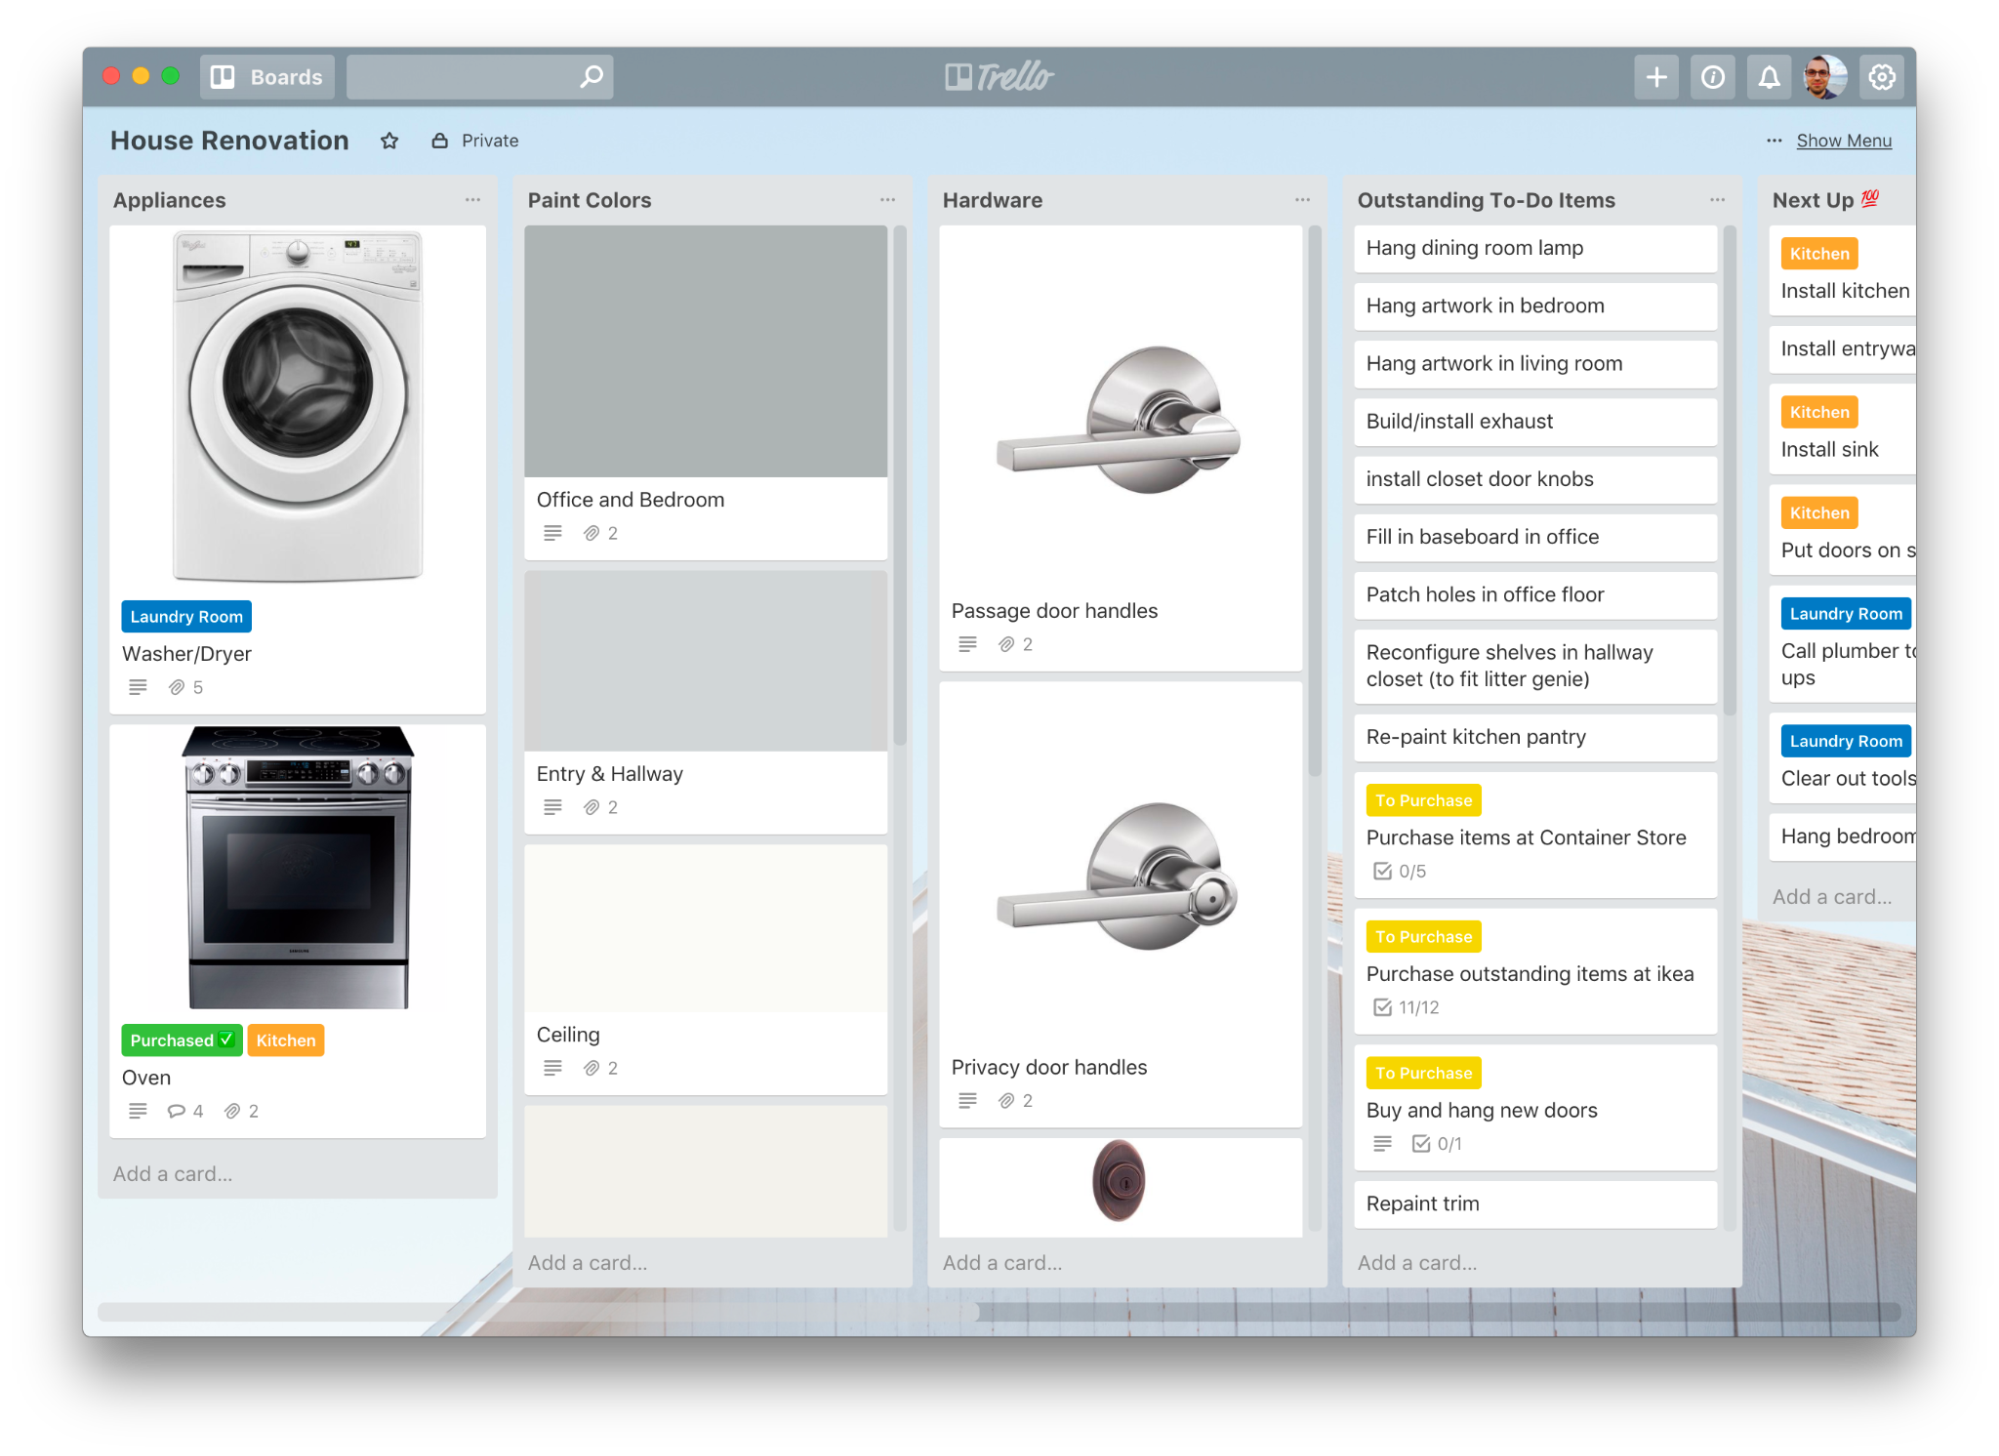The width and height of the screenshot is (1999, 1456).
Task: Click the Washer/Dryer card to open it
Action: (x=298, y=649)
